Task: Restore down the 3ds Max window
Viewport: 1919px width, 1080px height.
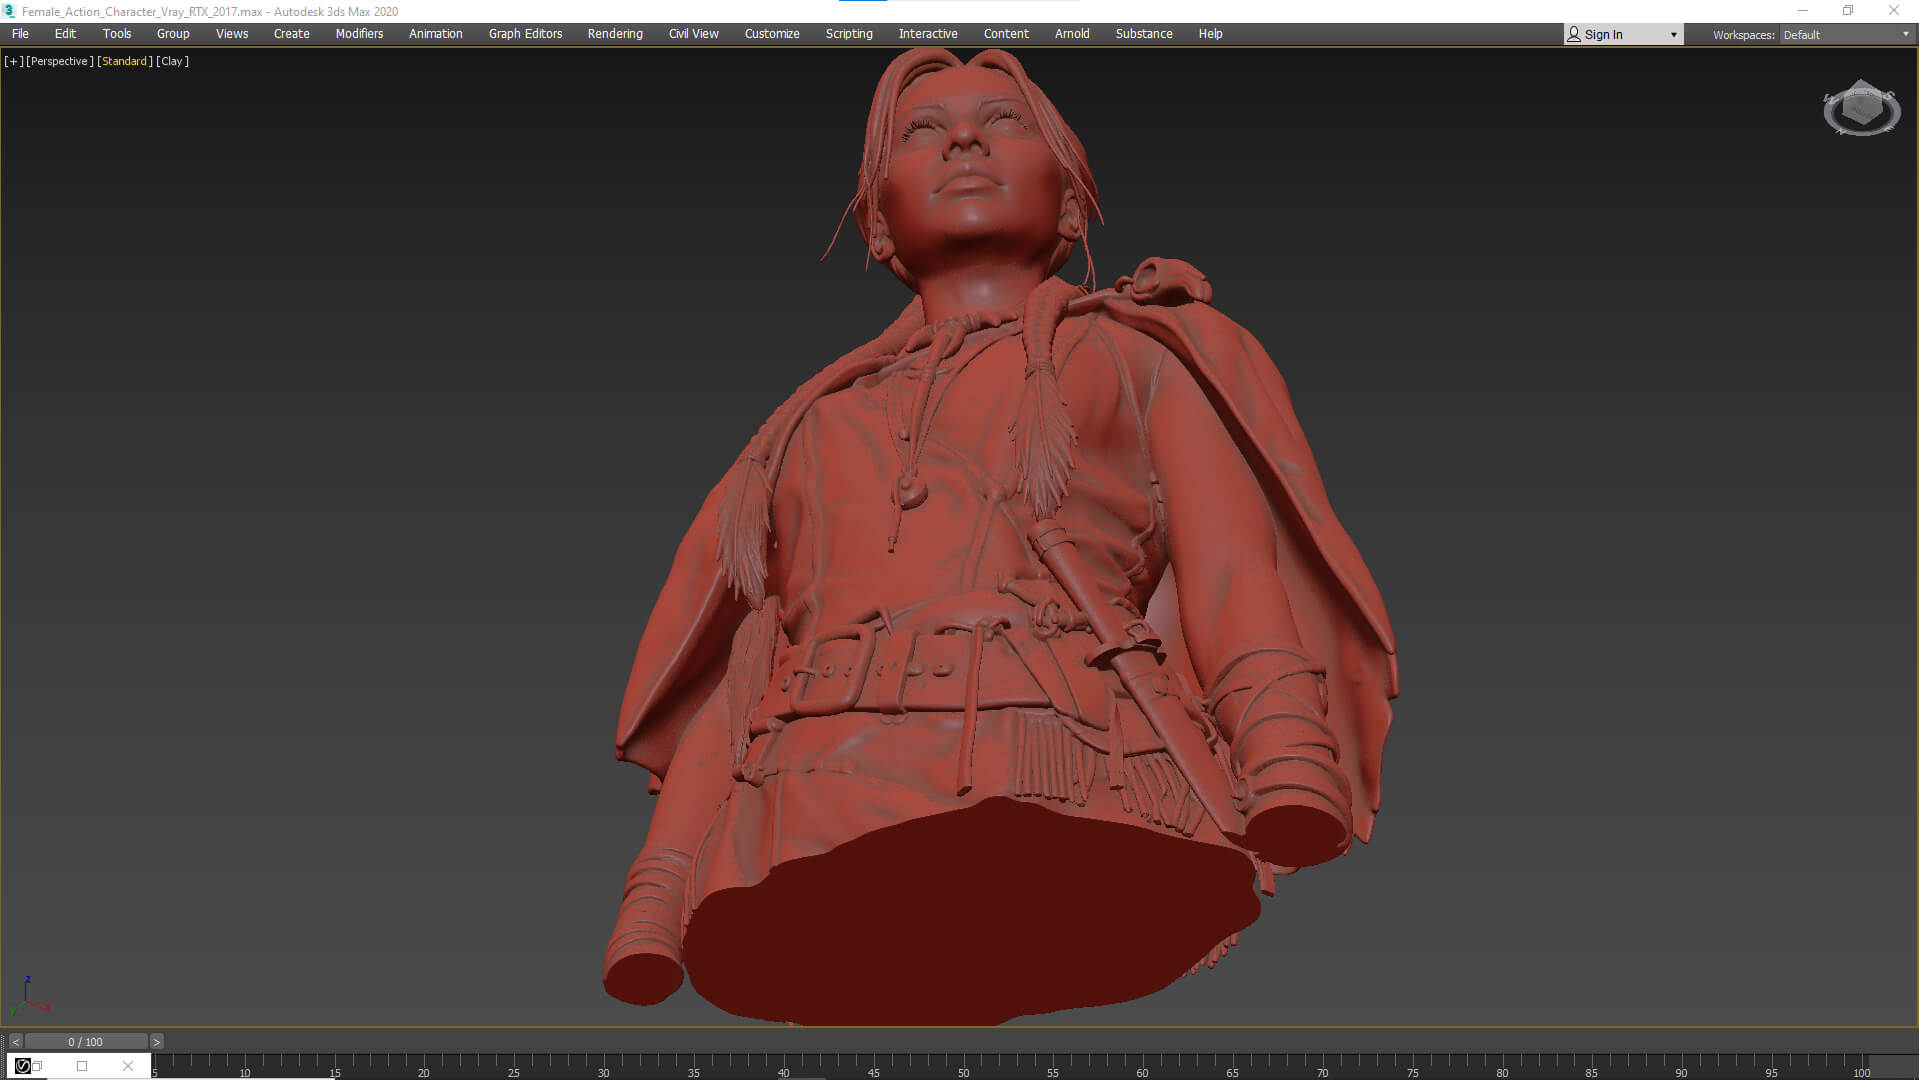Action: pos(1848,11)
